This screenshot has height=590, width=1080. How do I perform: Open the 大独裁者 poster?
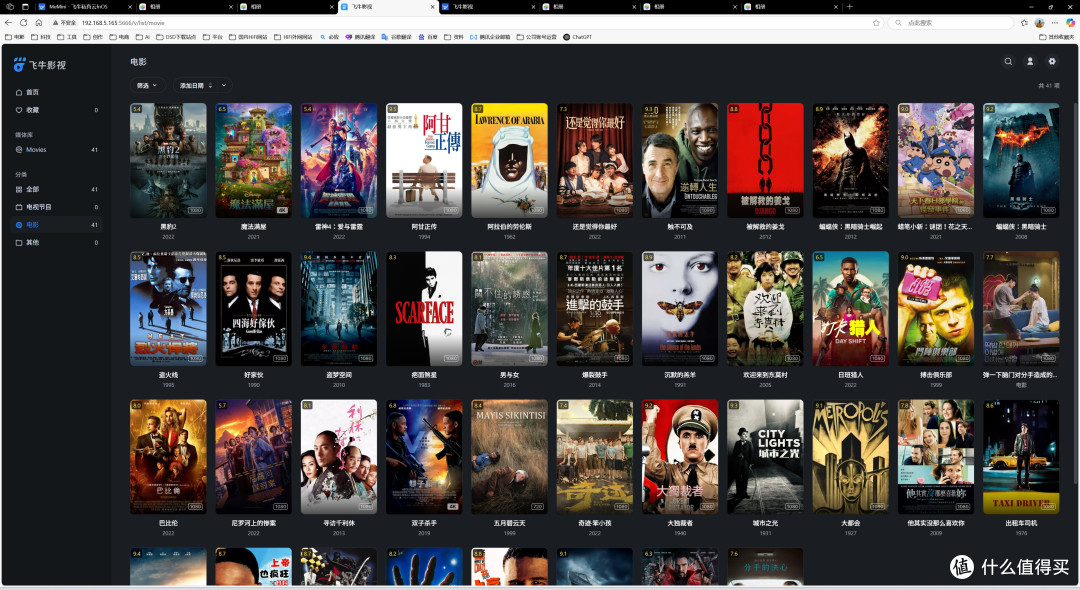point(680,456)
